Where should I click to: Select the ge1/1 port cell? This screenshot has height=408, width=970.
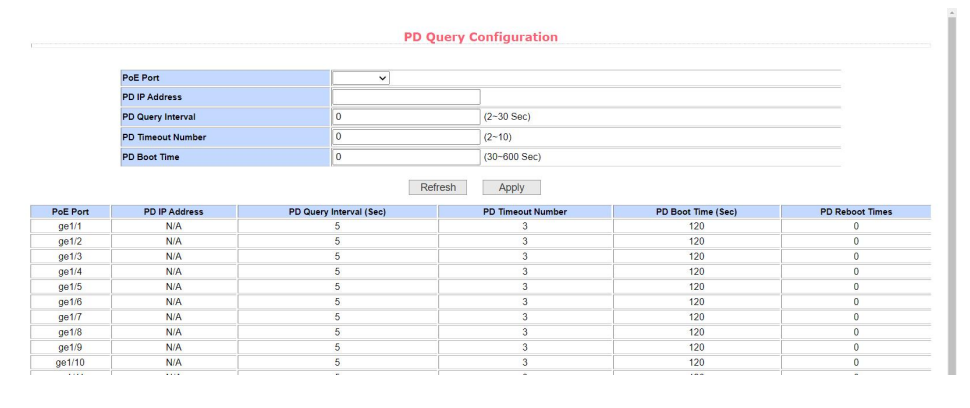71,226
